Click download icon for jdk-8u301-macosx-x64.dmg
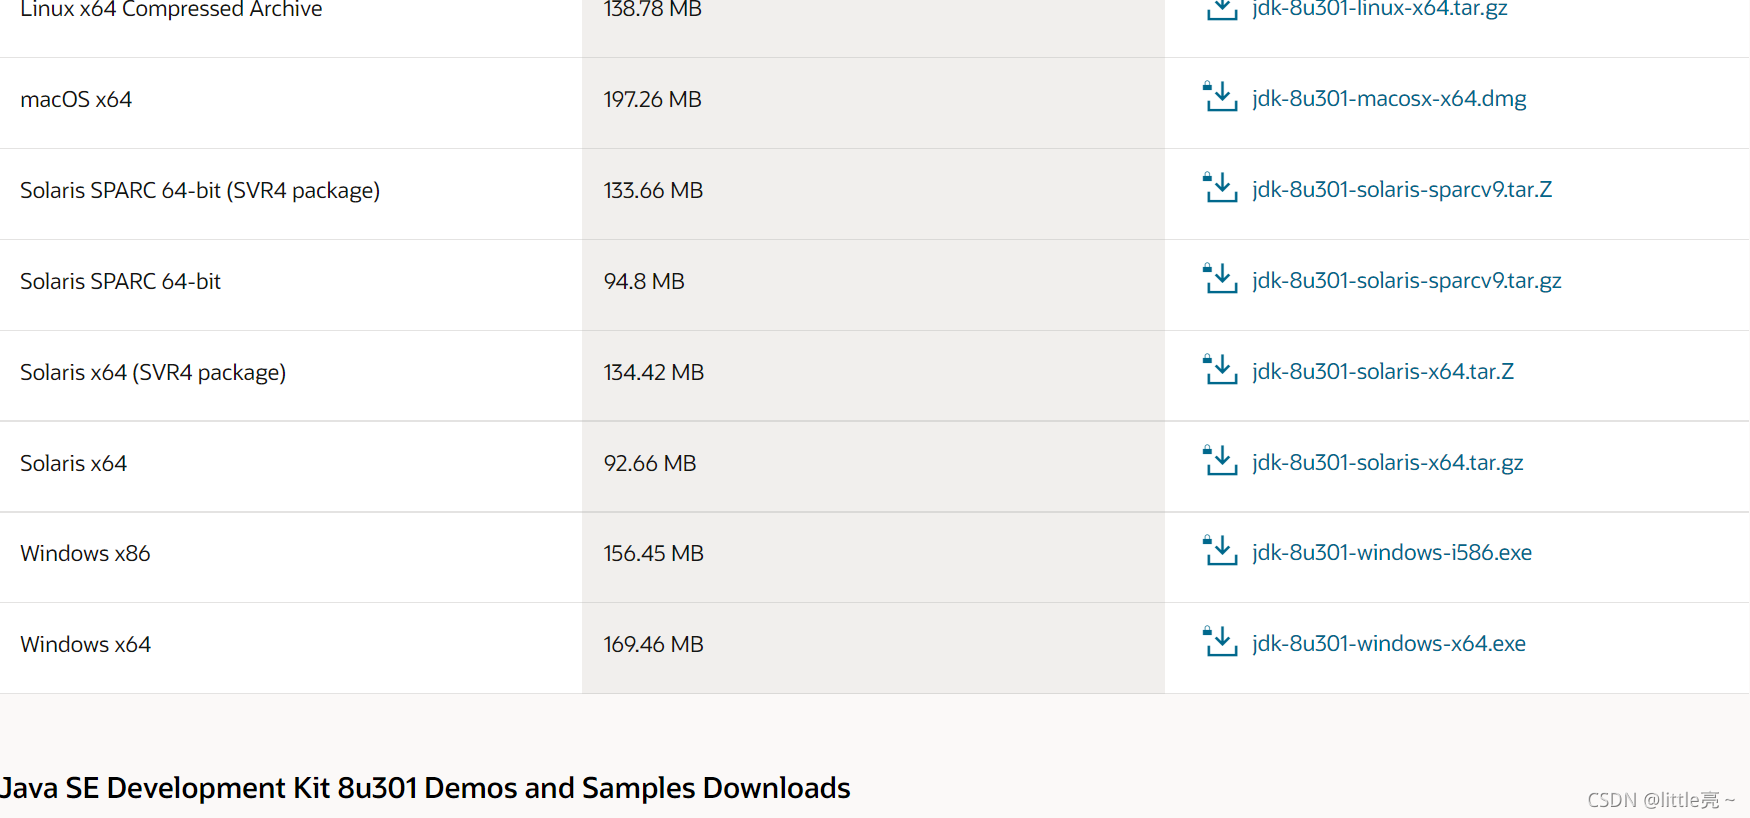 [1220, 97]
